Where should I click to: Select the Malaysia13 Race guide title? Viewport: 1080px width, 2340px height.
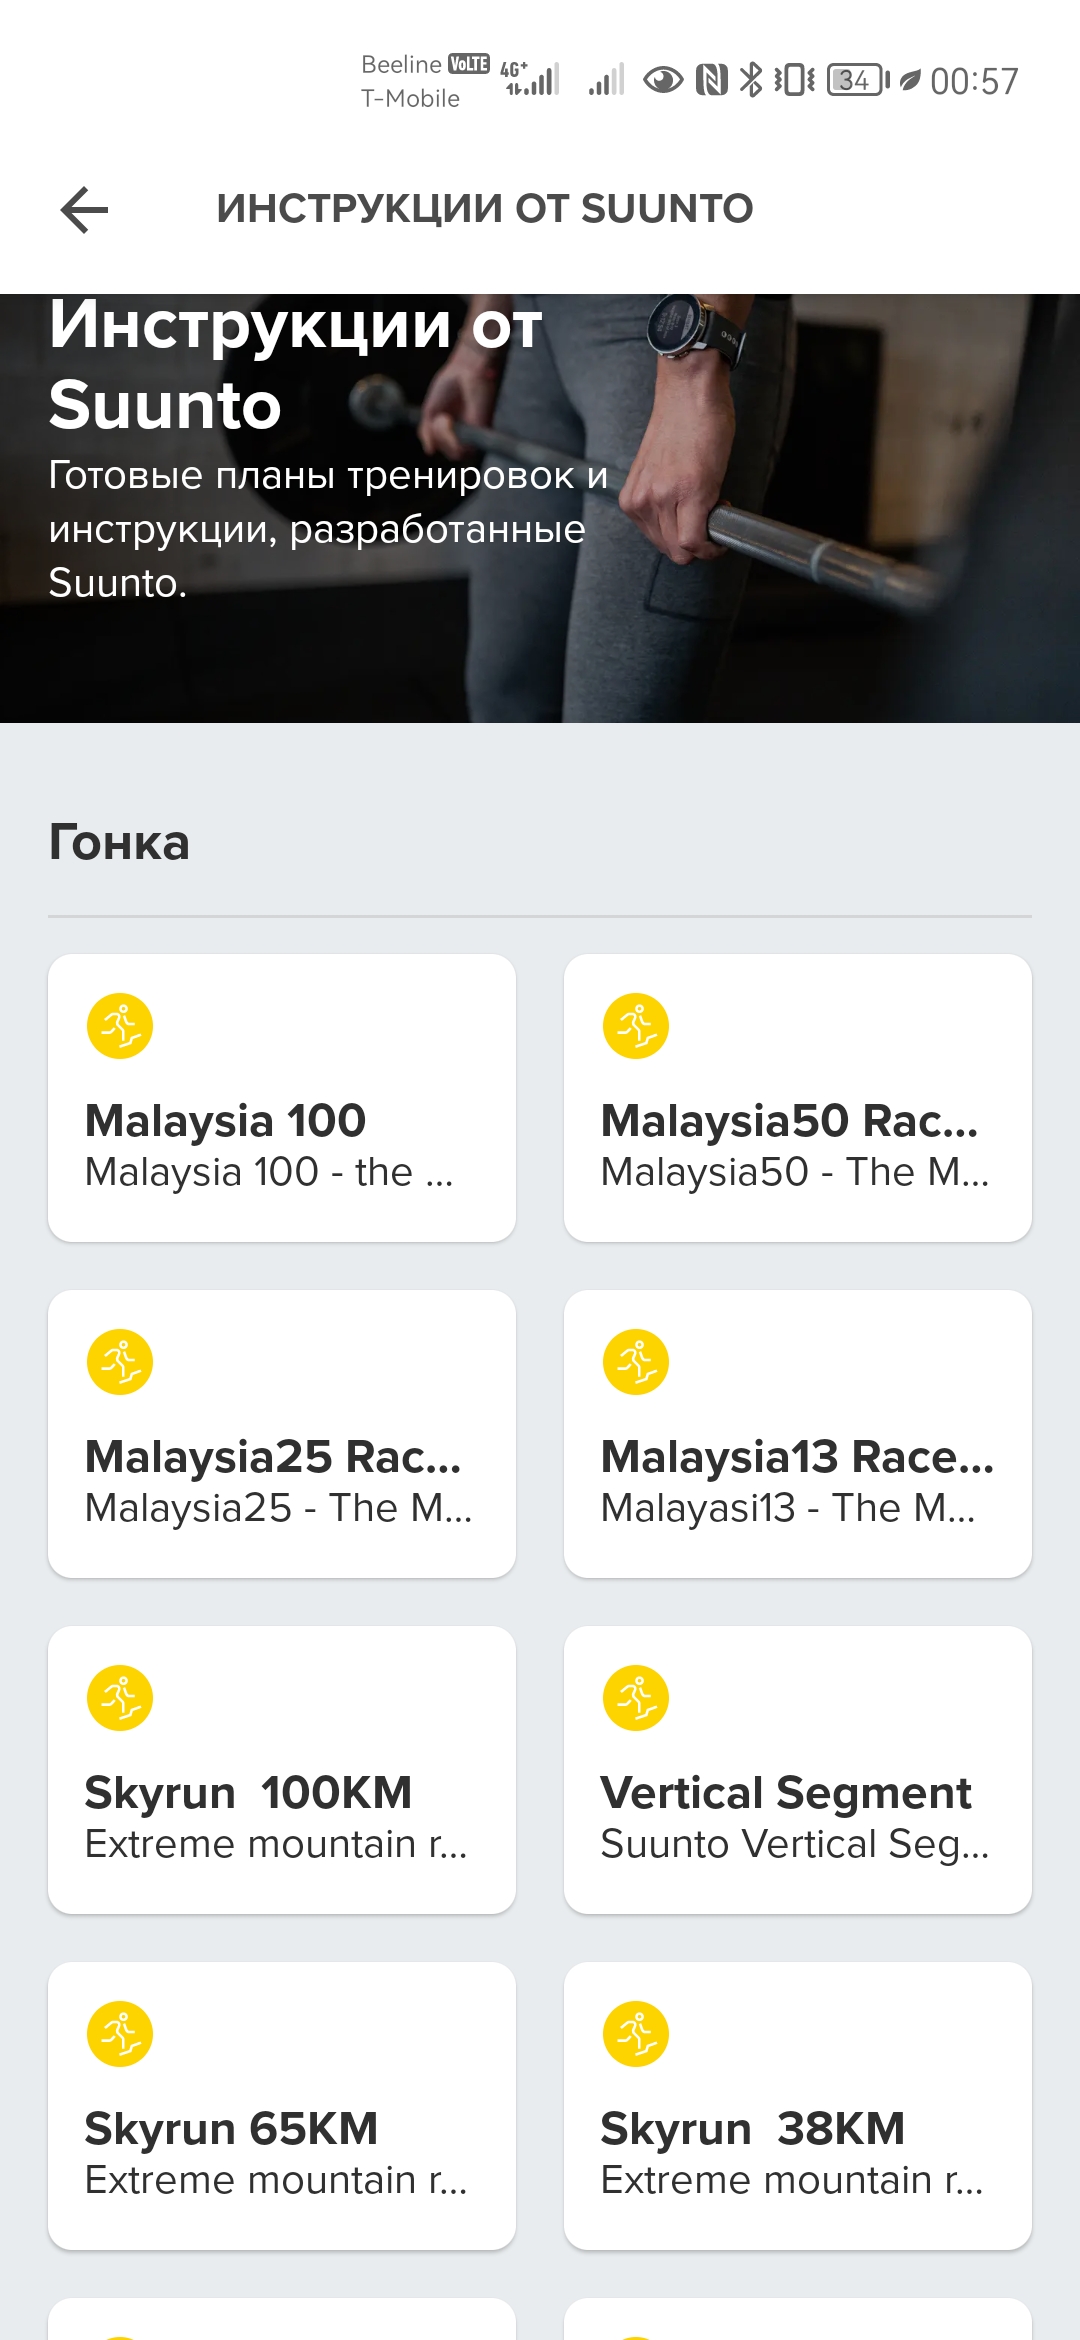point(797,1457)
